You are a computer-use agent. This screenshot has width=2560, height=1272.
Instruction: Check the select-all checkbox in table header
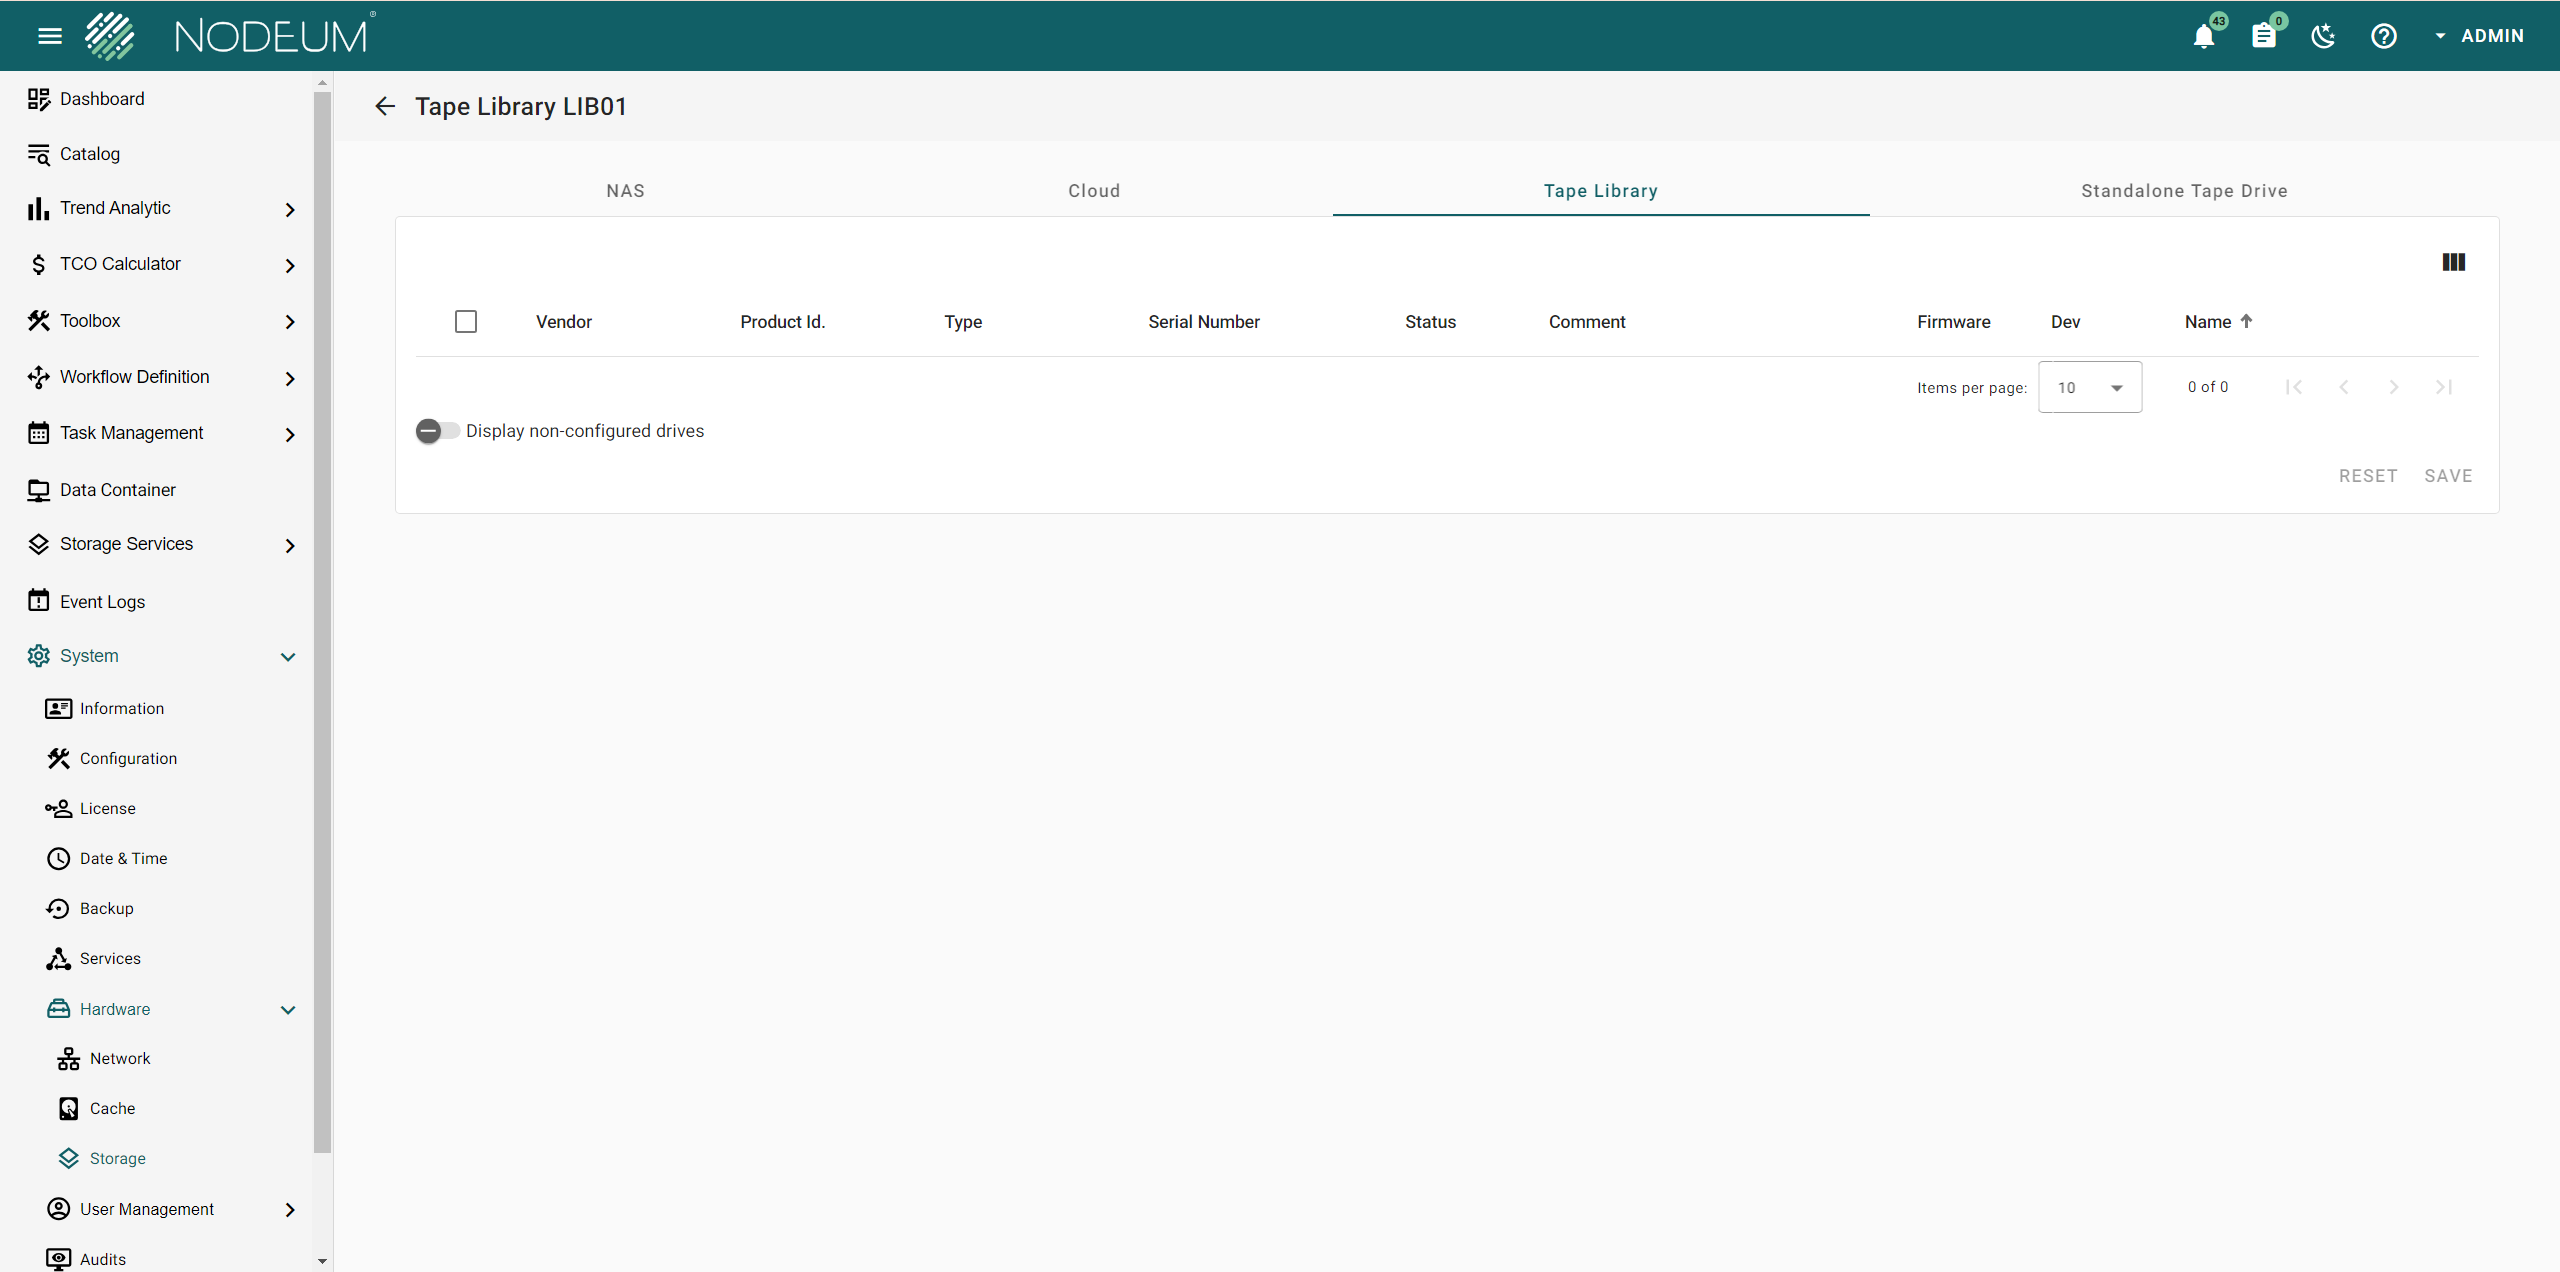point(466,322)
